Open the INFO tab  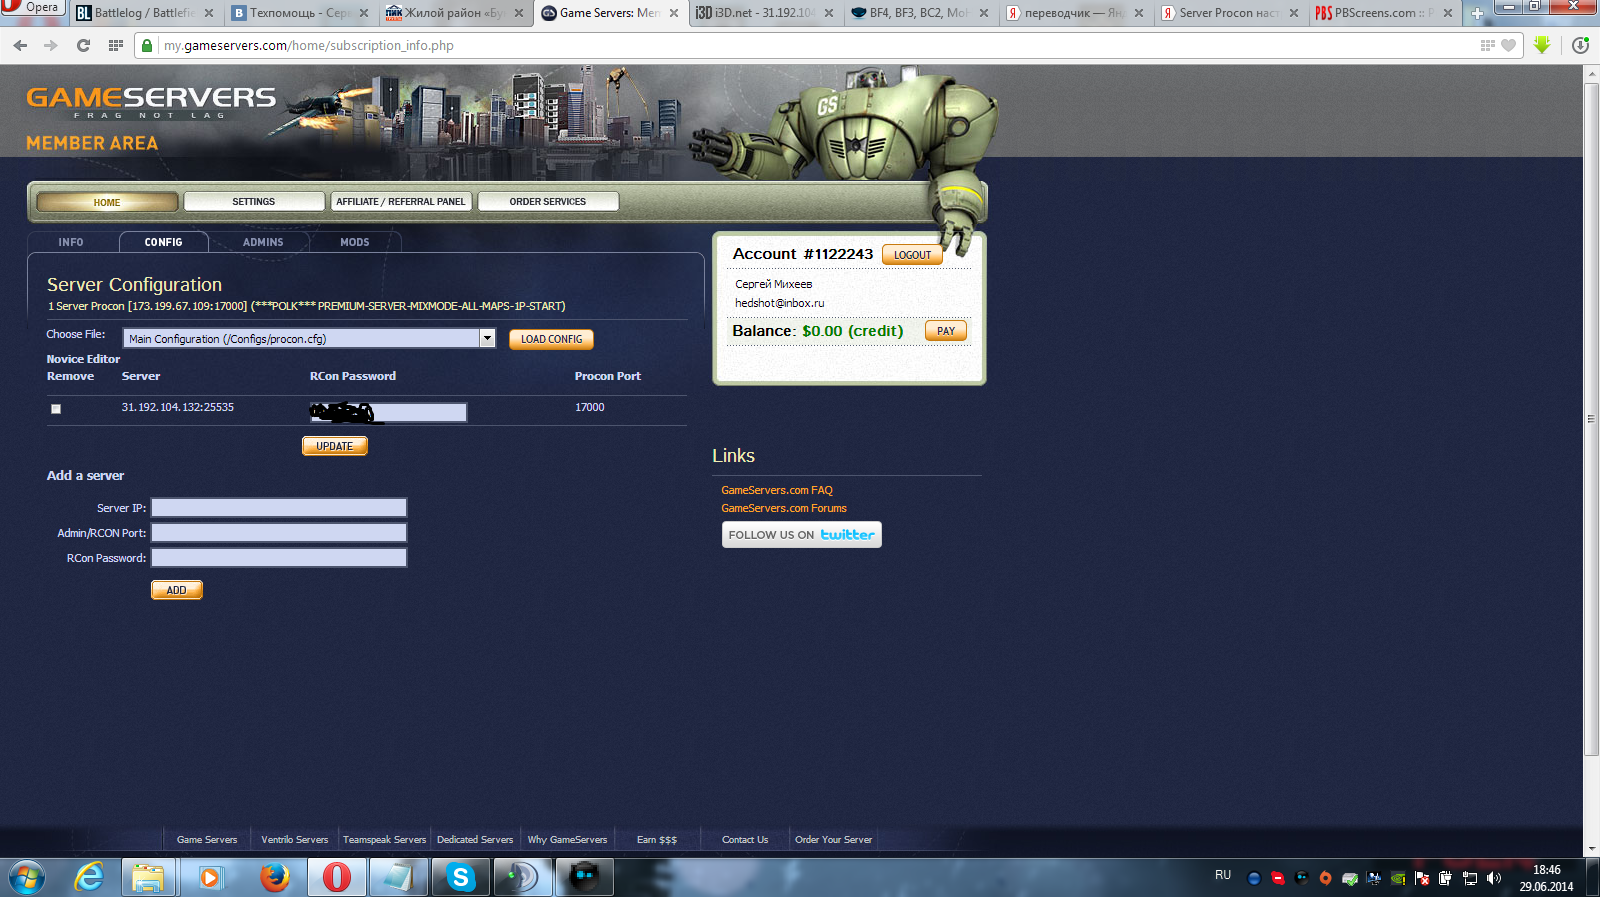pyautogui.click(x=71, y=242)
